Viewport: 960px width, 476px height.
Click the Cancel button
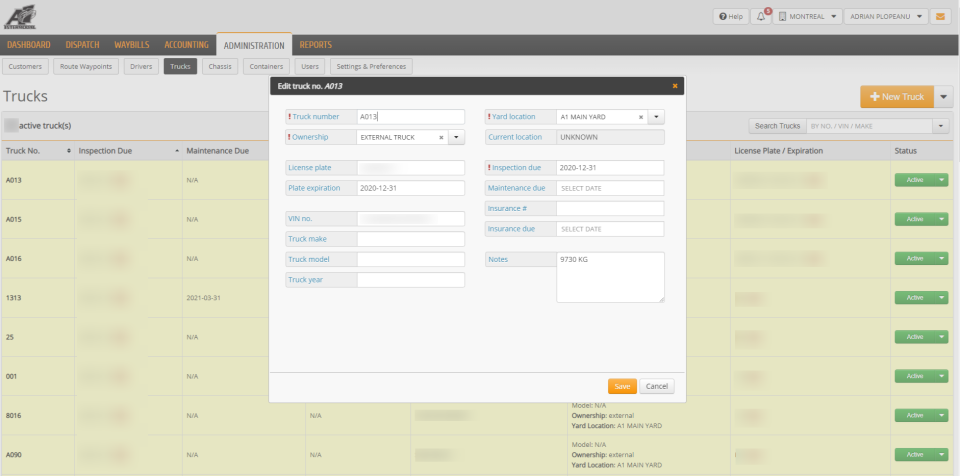click(657, 387)
